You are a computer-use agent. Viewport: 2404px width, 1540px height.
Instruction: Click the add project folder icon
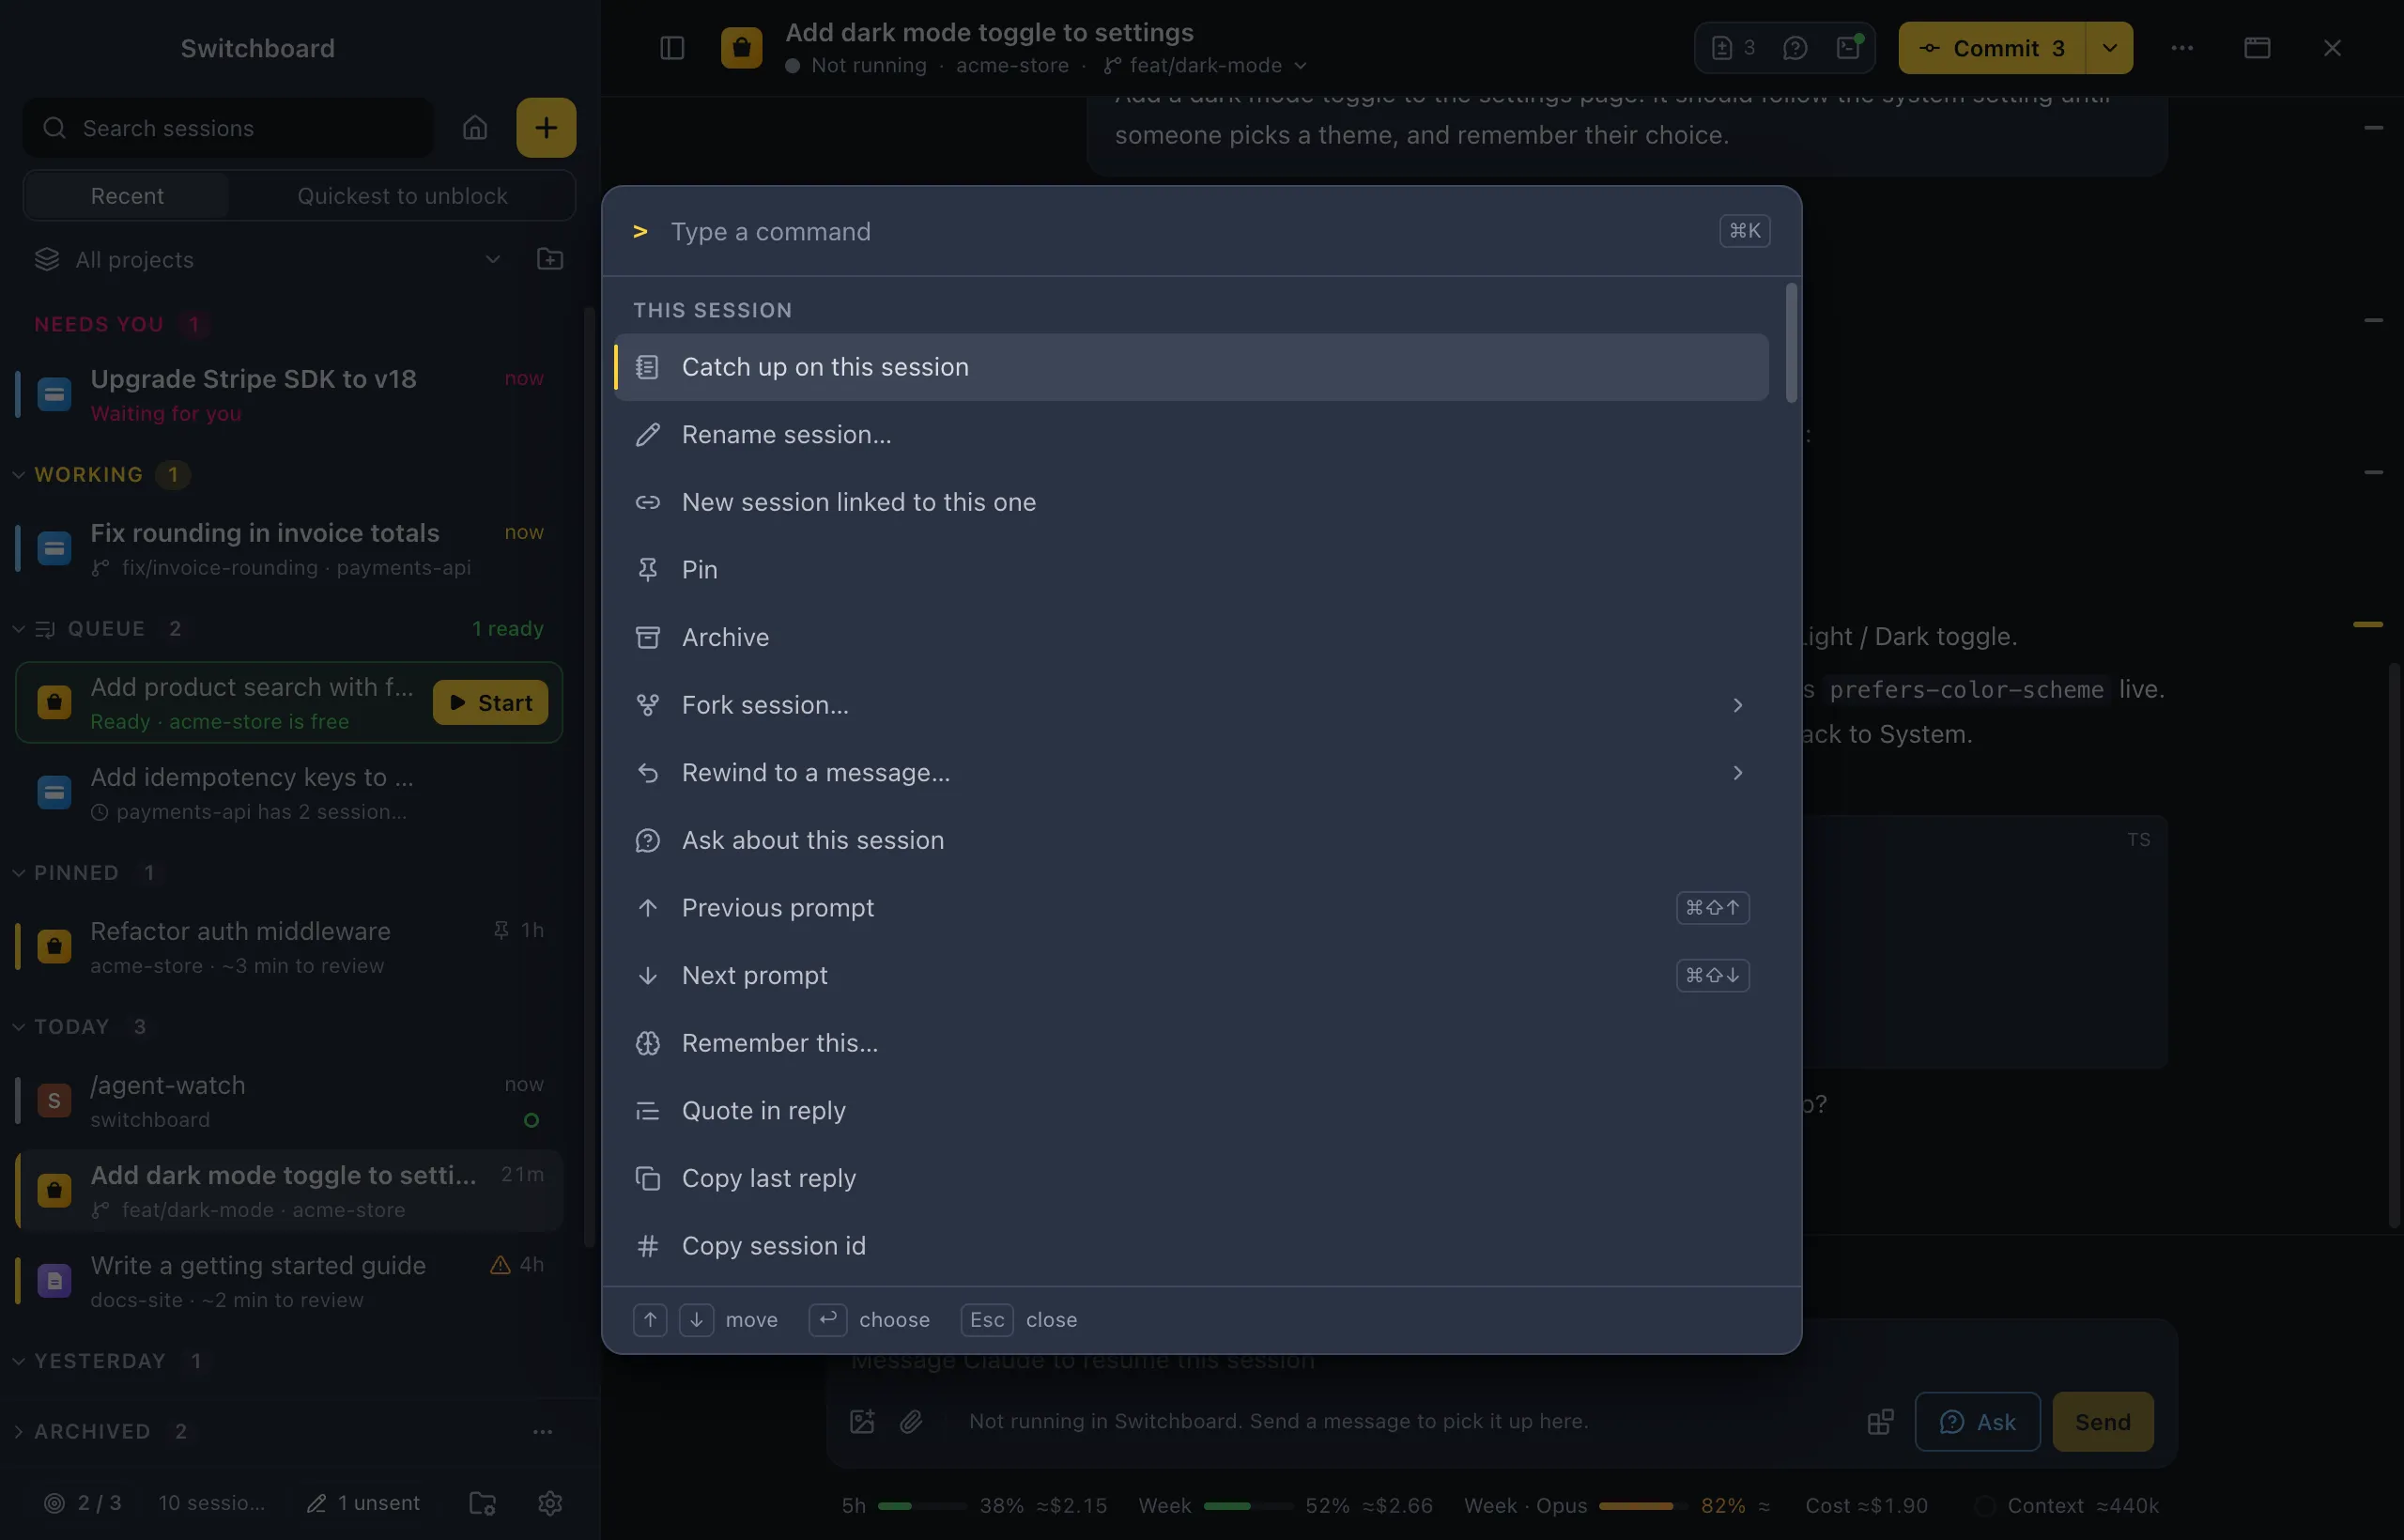tap(550, 260)
